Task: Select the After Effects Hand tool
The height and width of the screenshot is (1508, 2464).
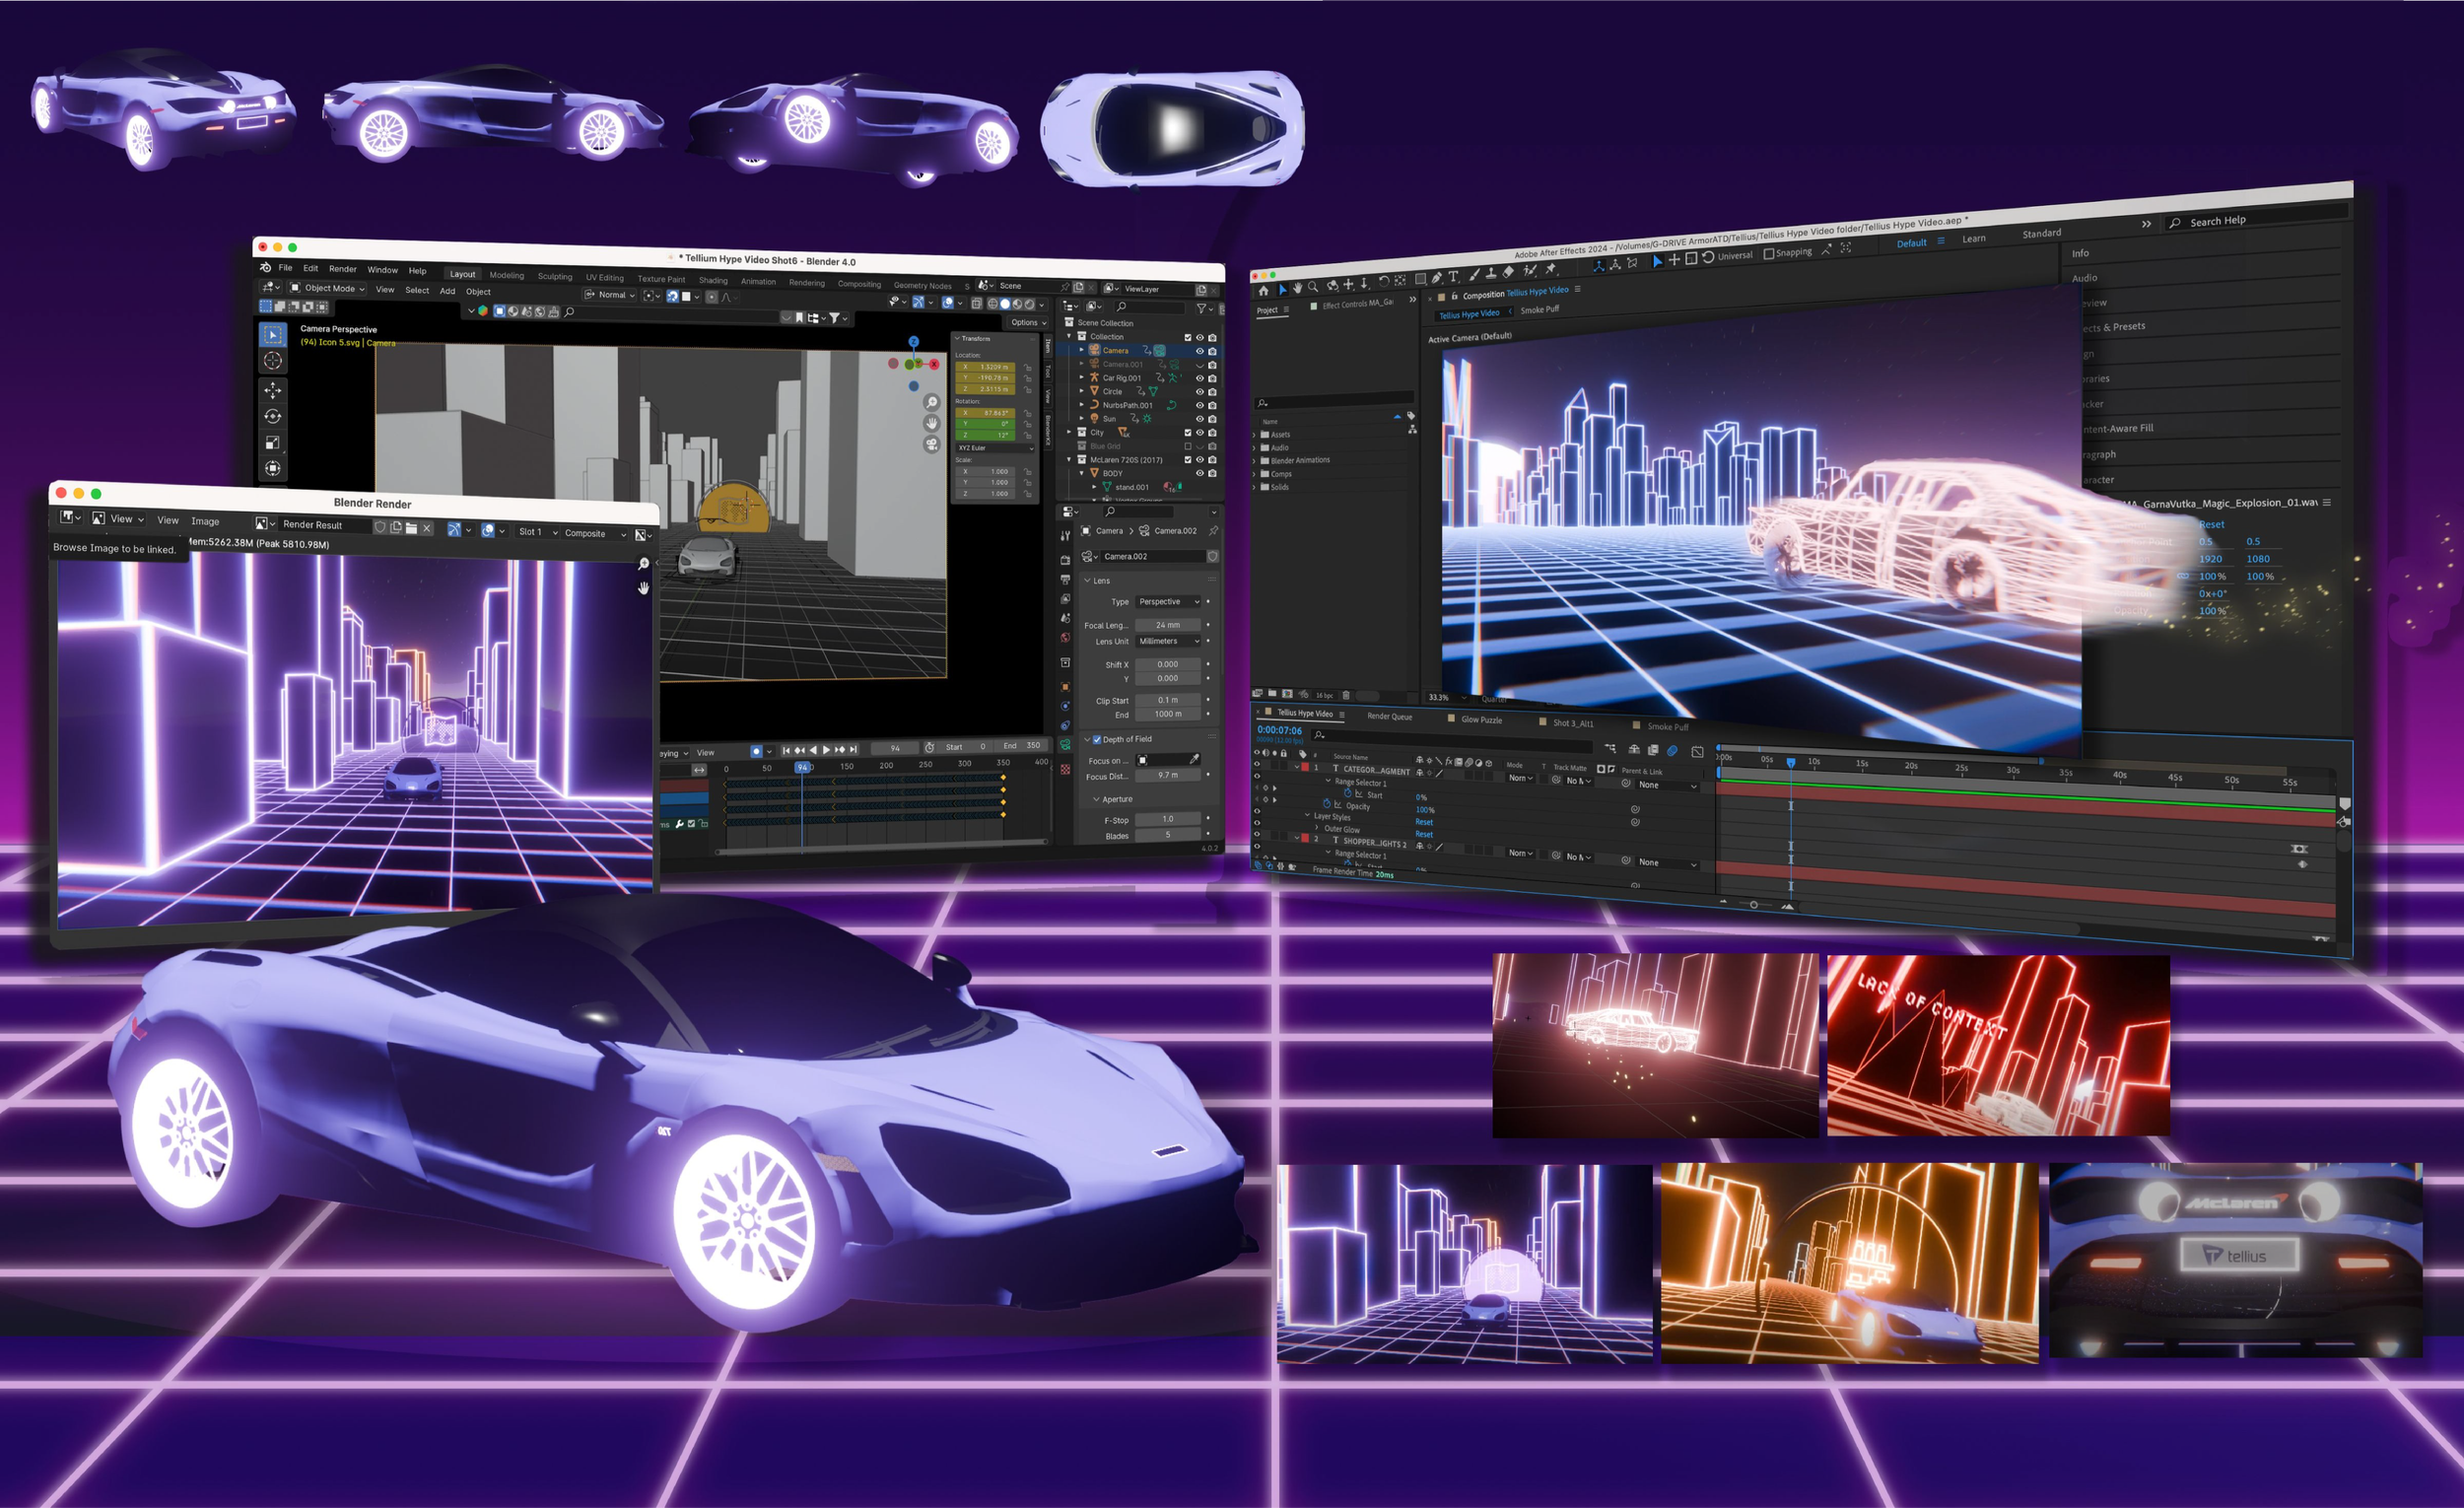Action: pos(1297,288)
